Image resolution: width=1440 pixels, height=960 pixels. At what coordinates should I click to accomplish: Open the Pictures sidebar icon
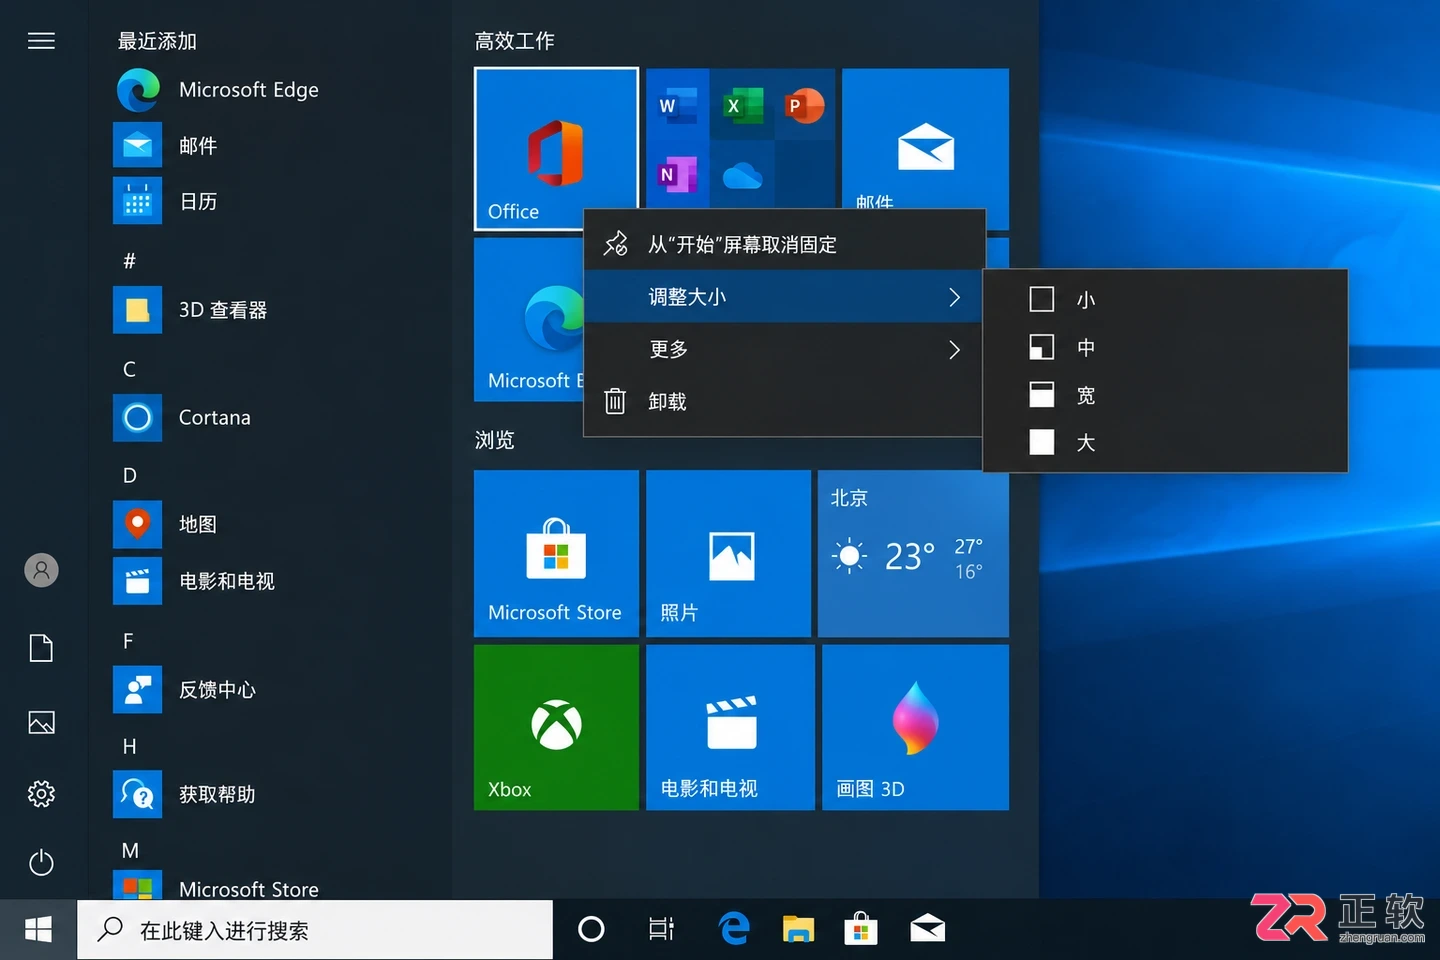[41, 722]
